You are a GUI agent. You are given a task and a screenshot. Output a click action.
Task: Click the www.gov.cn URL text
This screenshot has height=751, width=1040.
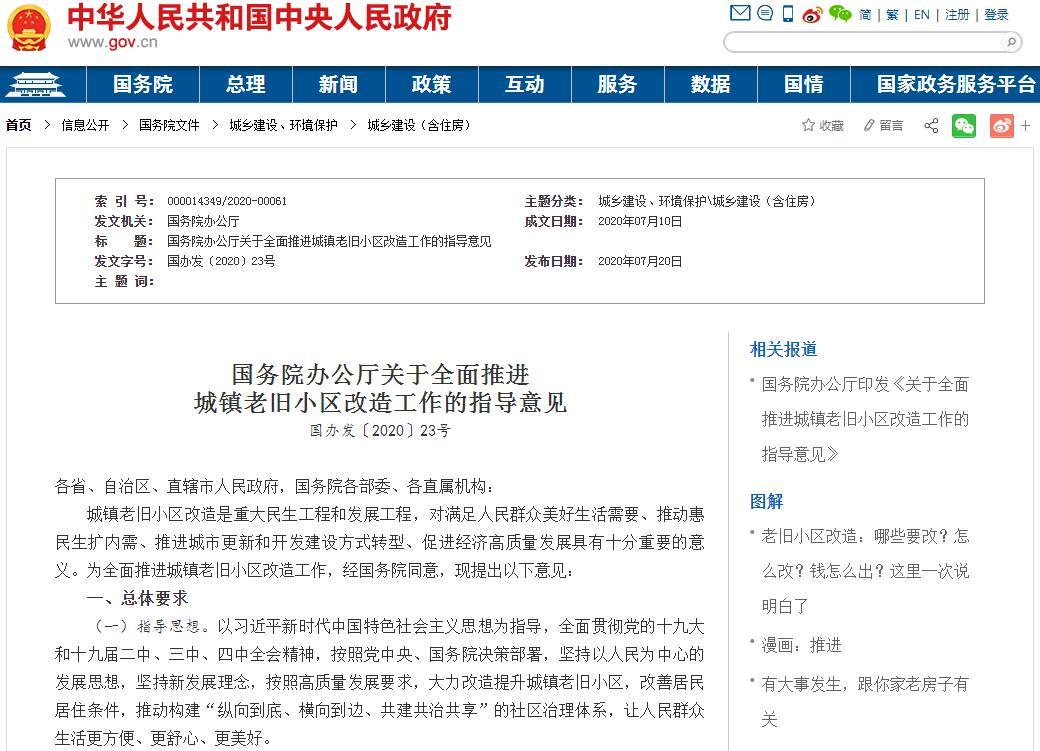click(113, 42)
